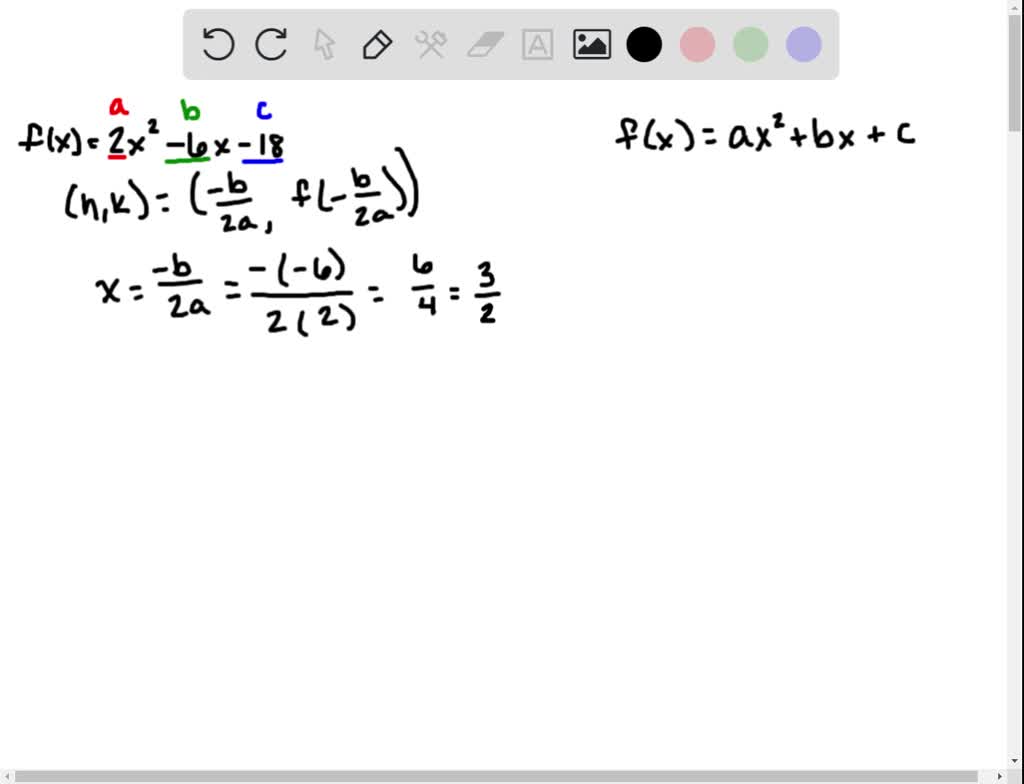The width and height of the screenshot is (1024, 784).
Task: Open the tools icon showing crossed utensils
Action: (431, 45)
